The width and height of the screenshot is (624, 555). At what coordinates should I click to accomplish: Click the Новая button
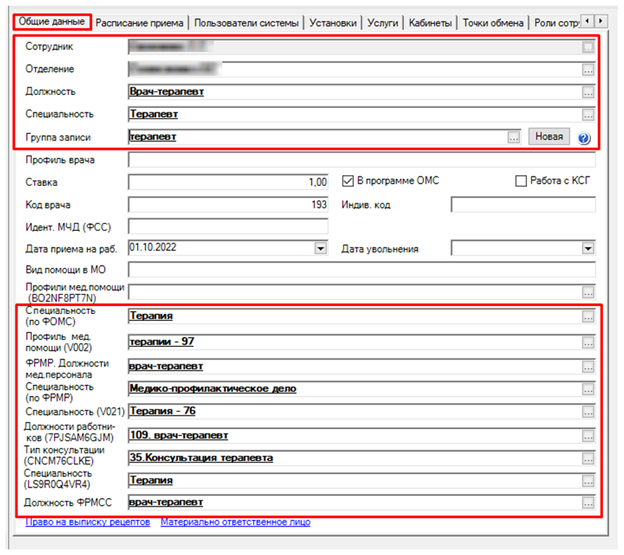click(x=549, y=136)
